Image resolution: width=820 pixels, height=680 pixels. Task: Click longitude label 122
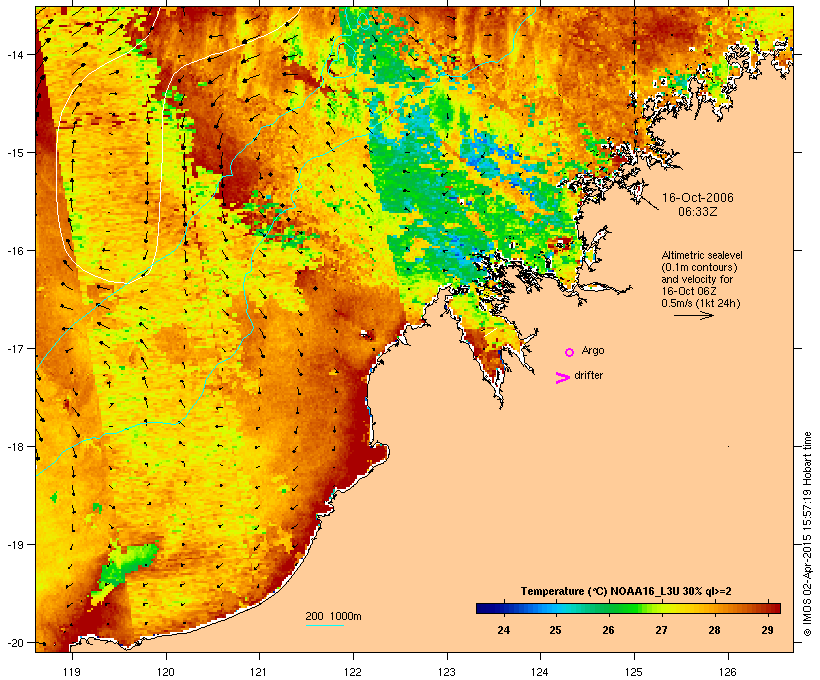(x=353, y=672)
